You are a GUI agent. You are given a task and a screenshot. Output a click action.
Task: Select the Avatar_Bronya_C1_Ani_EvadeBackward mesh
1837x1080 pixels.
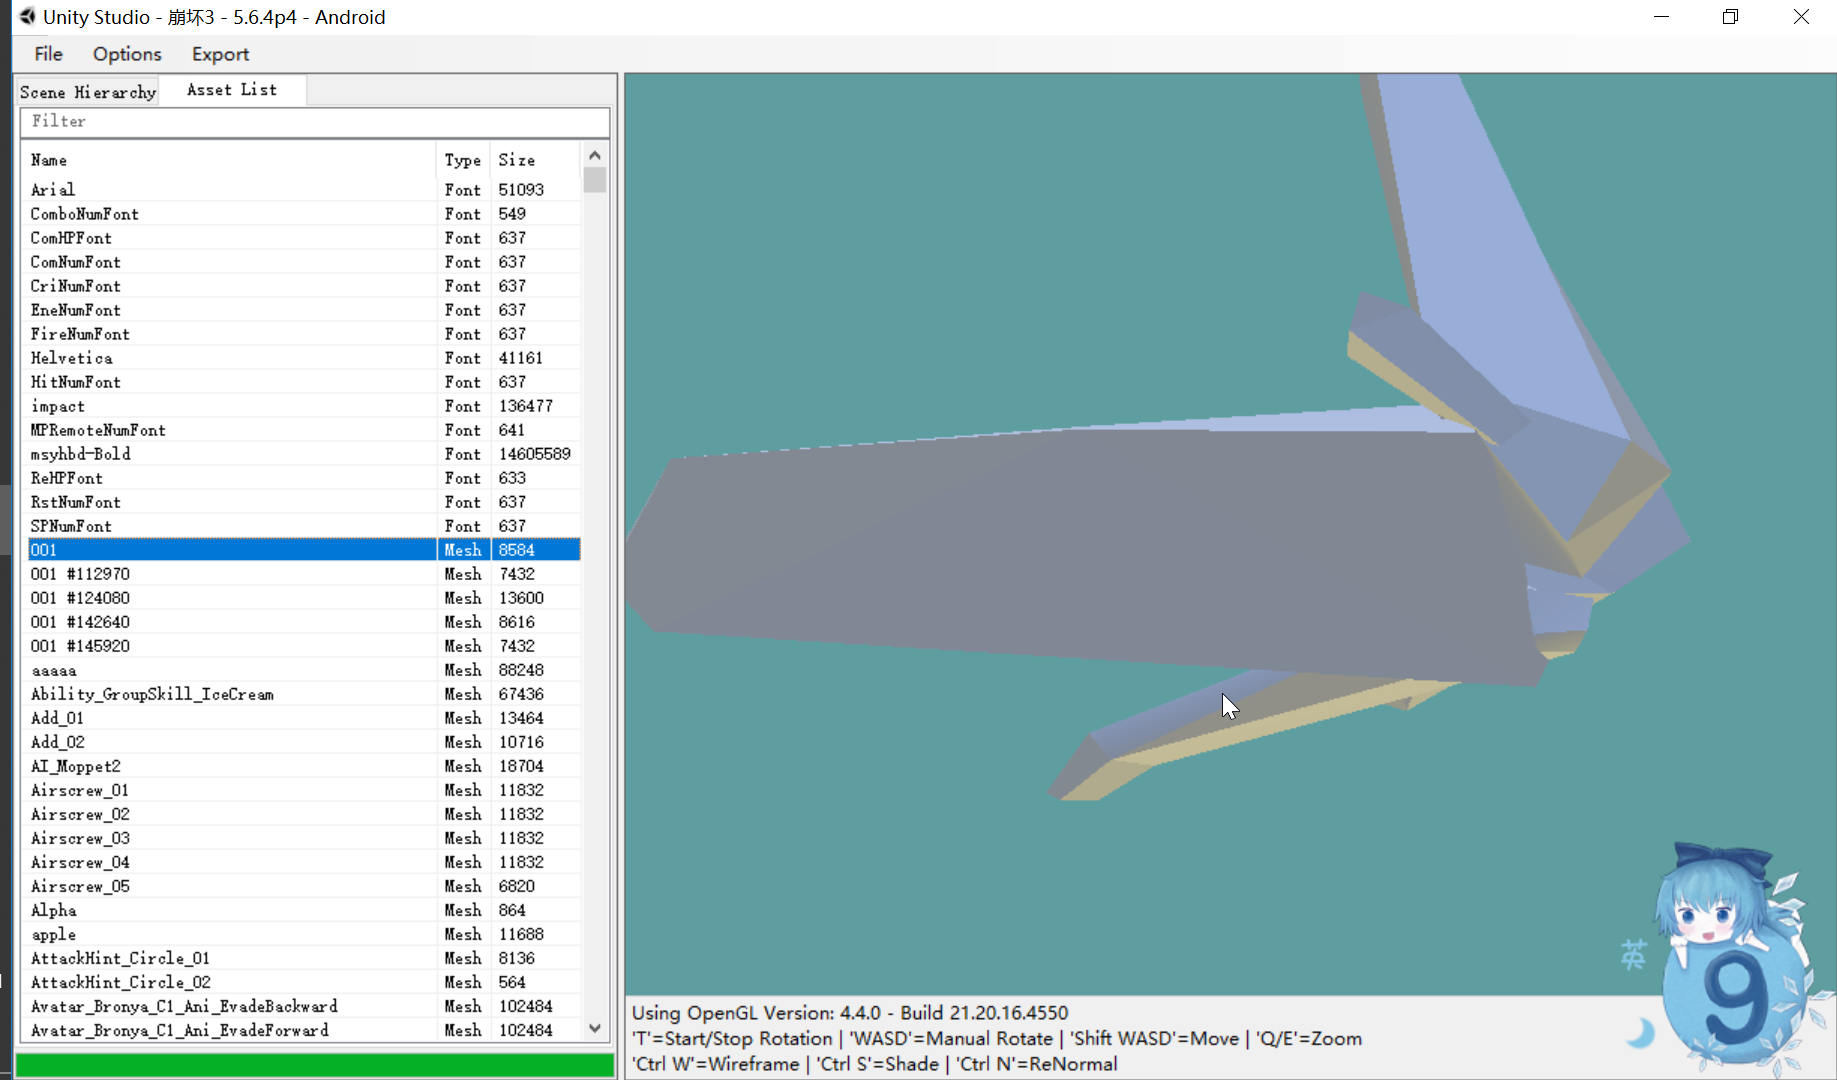coord(184,1006)
